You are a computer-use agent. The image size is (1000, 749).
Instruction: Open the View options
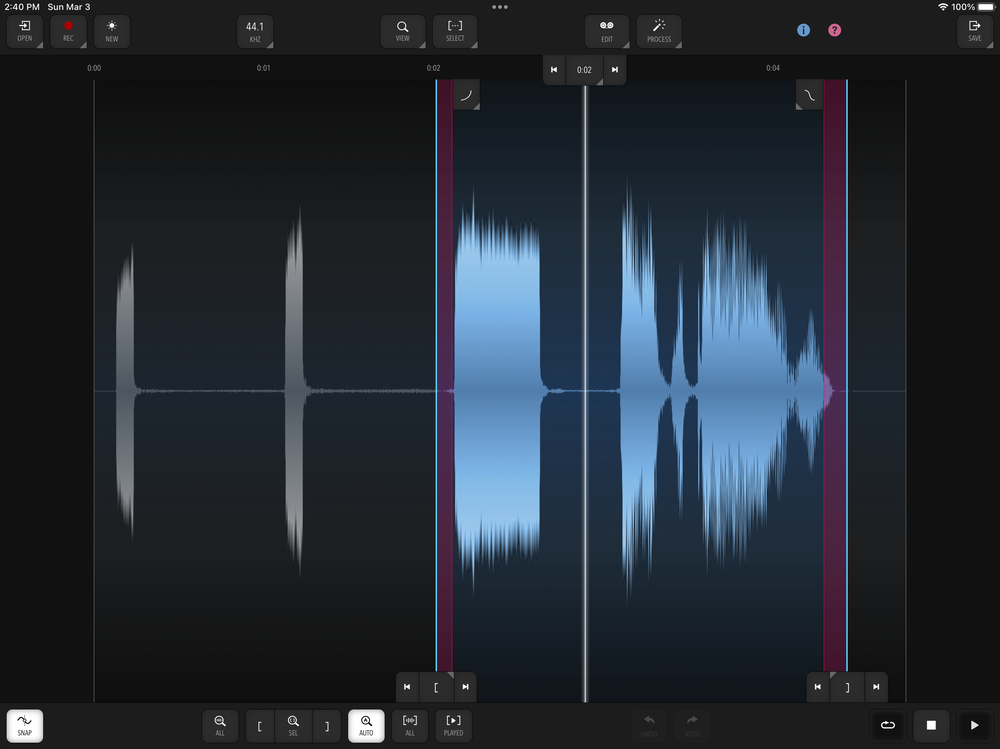[x=404, y=31]
